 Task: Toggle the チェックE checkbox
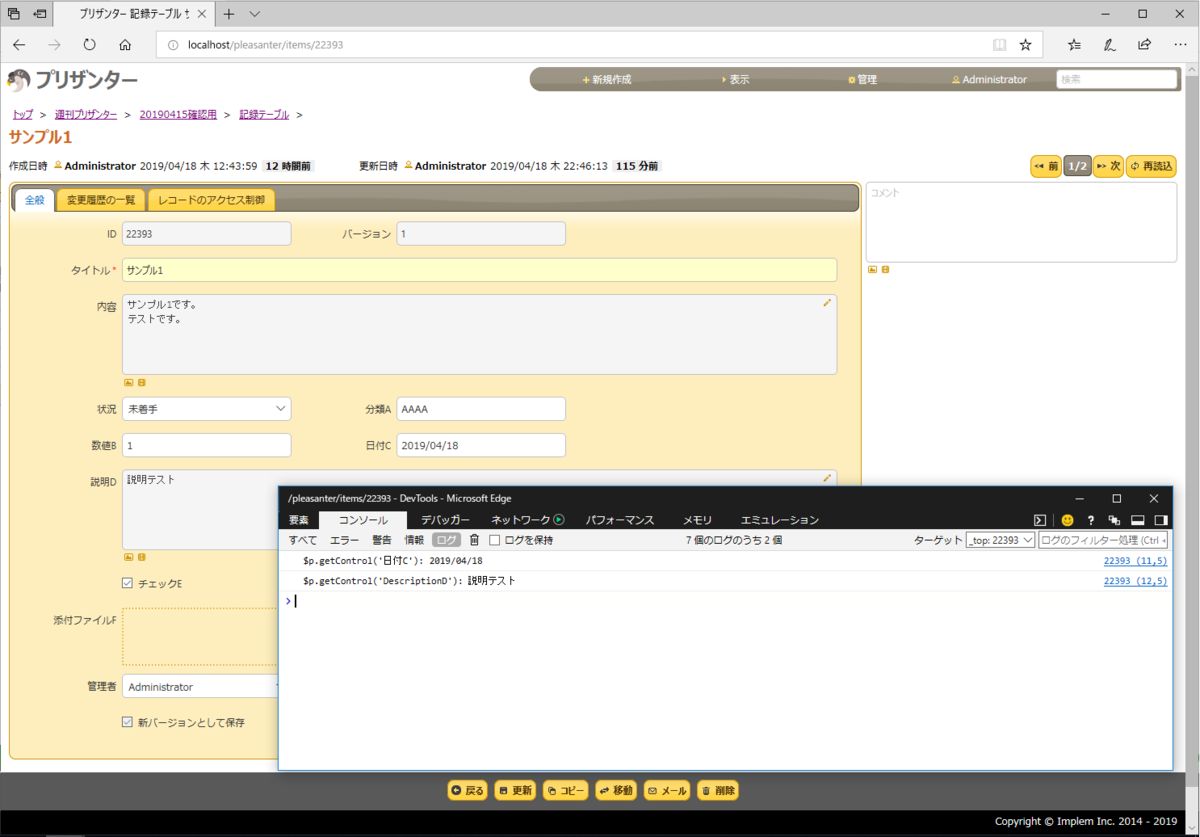pyautogui.click(x=127, y=583)
